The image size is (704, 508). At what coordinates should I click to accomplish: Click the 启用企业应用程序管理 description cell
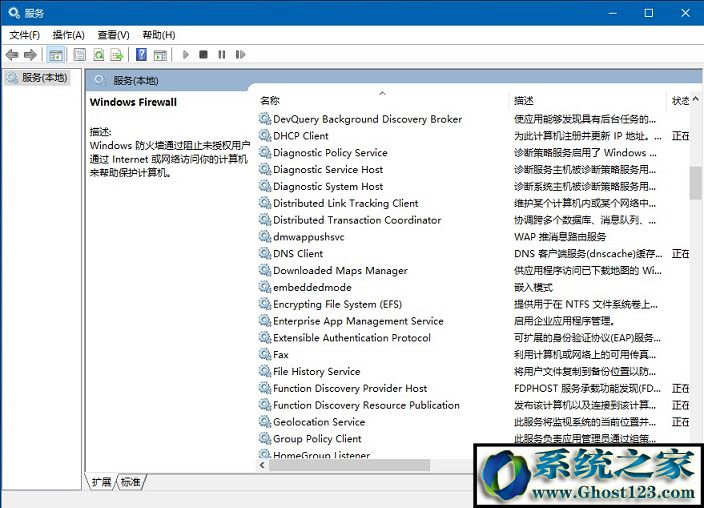(564, 321)
